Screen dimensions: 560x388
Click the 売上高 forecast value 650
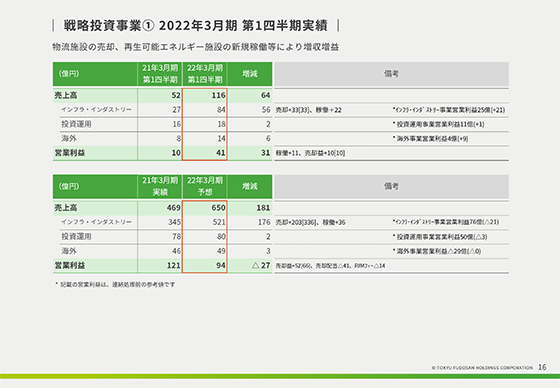click(218, 208)
